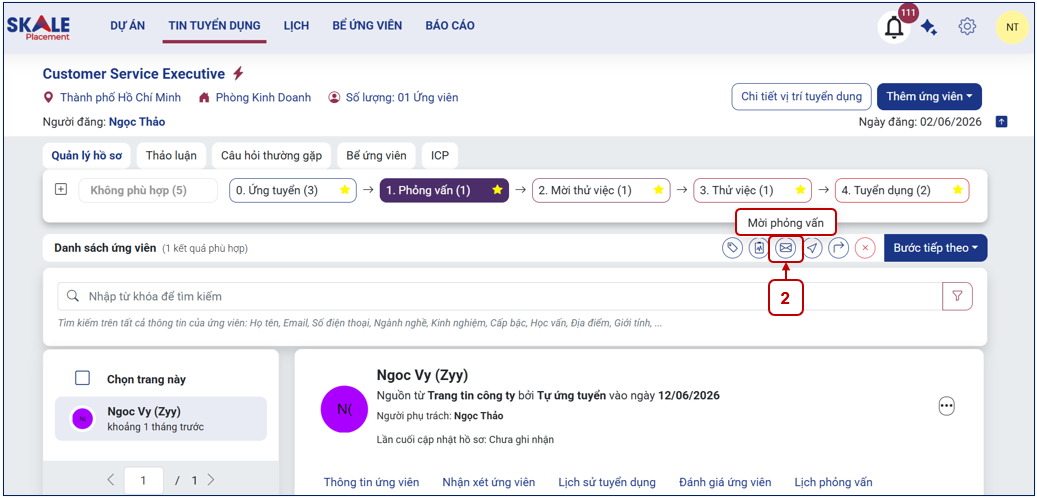Click the upward arrow icon beside Ngày đăng
1037x499 pixels.
[x=1001, y=122]
